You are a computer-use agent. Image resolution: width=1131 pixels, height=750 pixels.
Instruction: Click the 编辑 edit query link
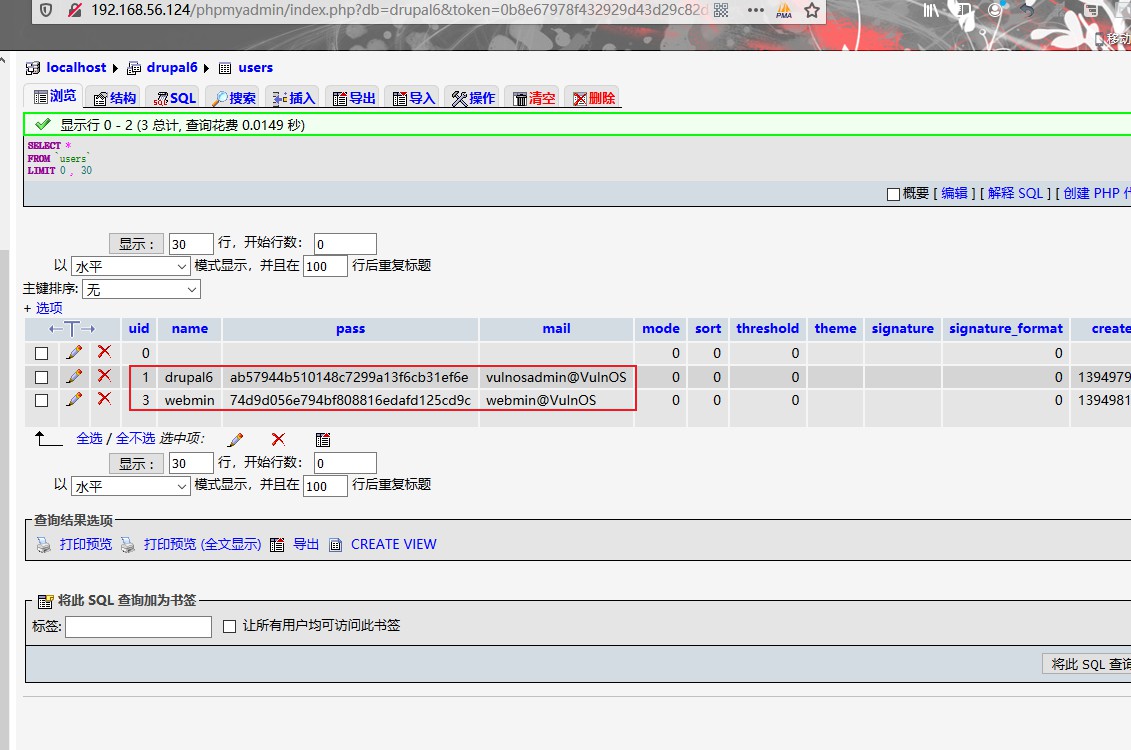(954, 193)
